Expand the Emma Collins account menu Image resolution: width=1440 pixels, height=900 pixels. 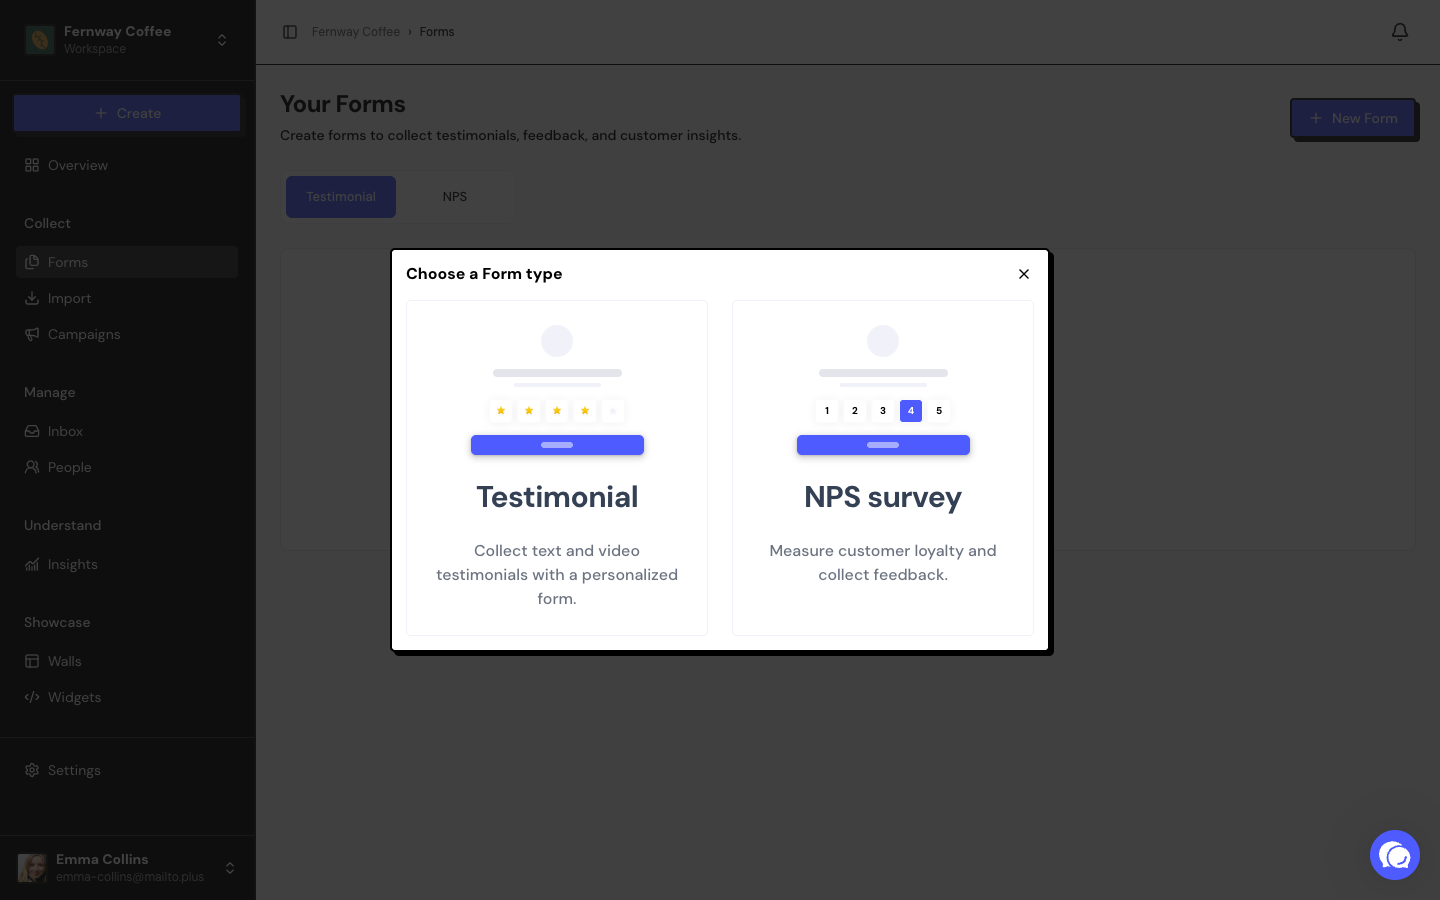[230, 868]
